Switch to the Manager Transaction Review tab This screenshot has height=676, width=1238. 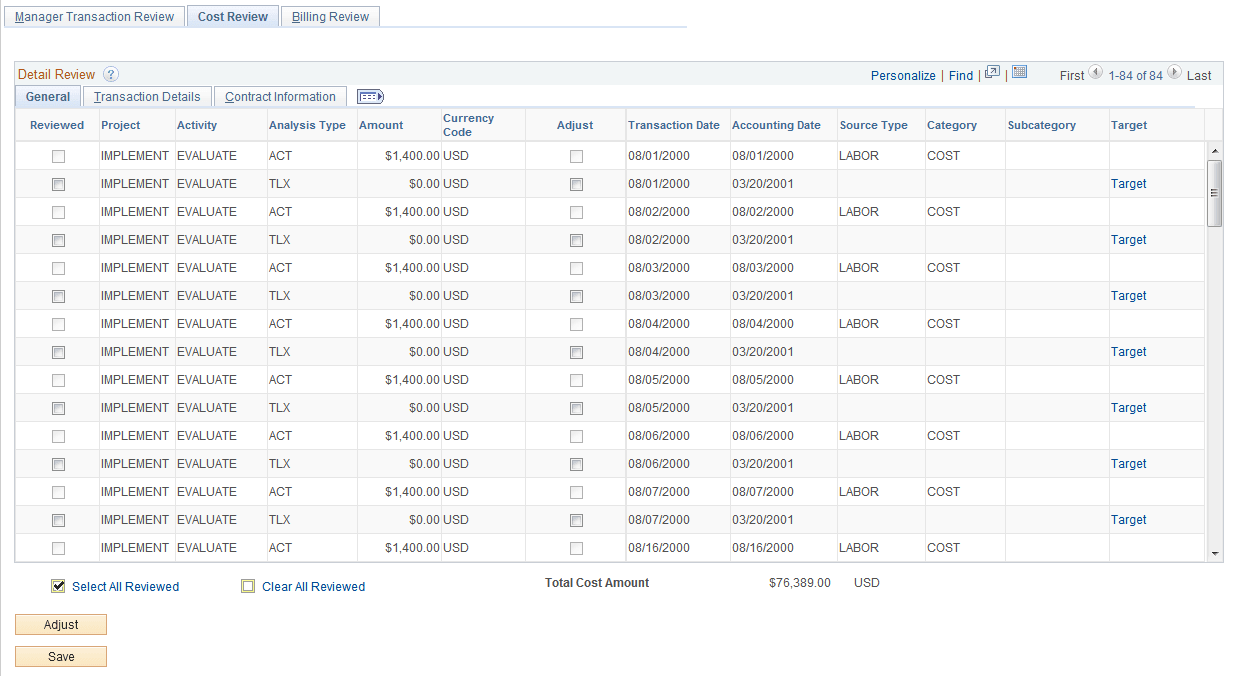(94, 16)
